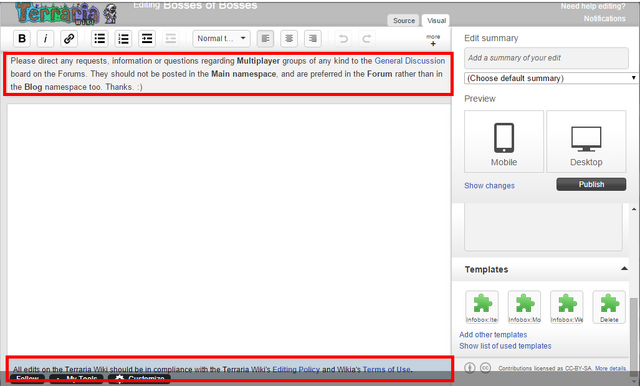Click the Creative Commons CC icon
The width and height of the screenshot is (640, 386).
pyautogui.click(x=485, y=368)
